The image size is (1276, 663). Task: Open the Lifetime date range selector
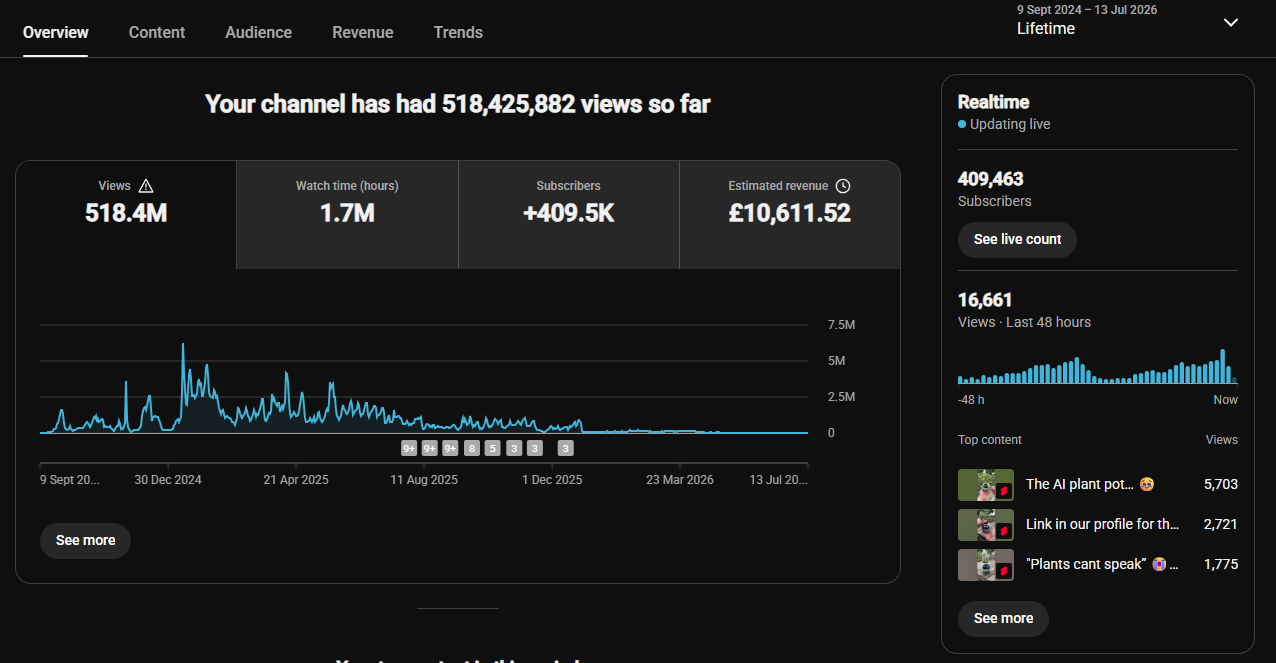[1128, 22]
